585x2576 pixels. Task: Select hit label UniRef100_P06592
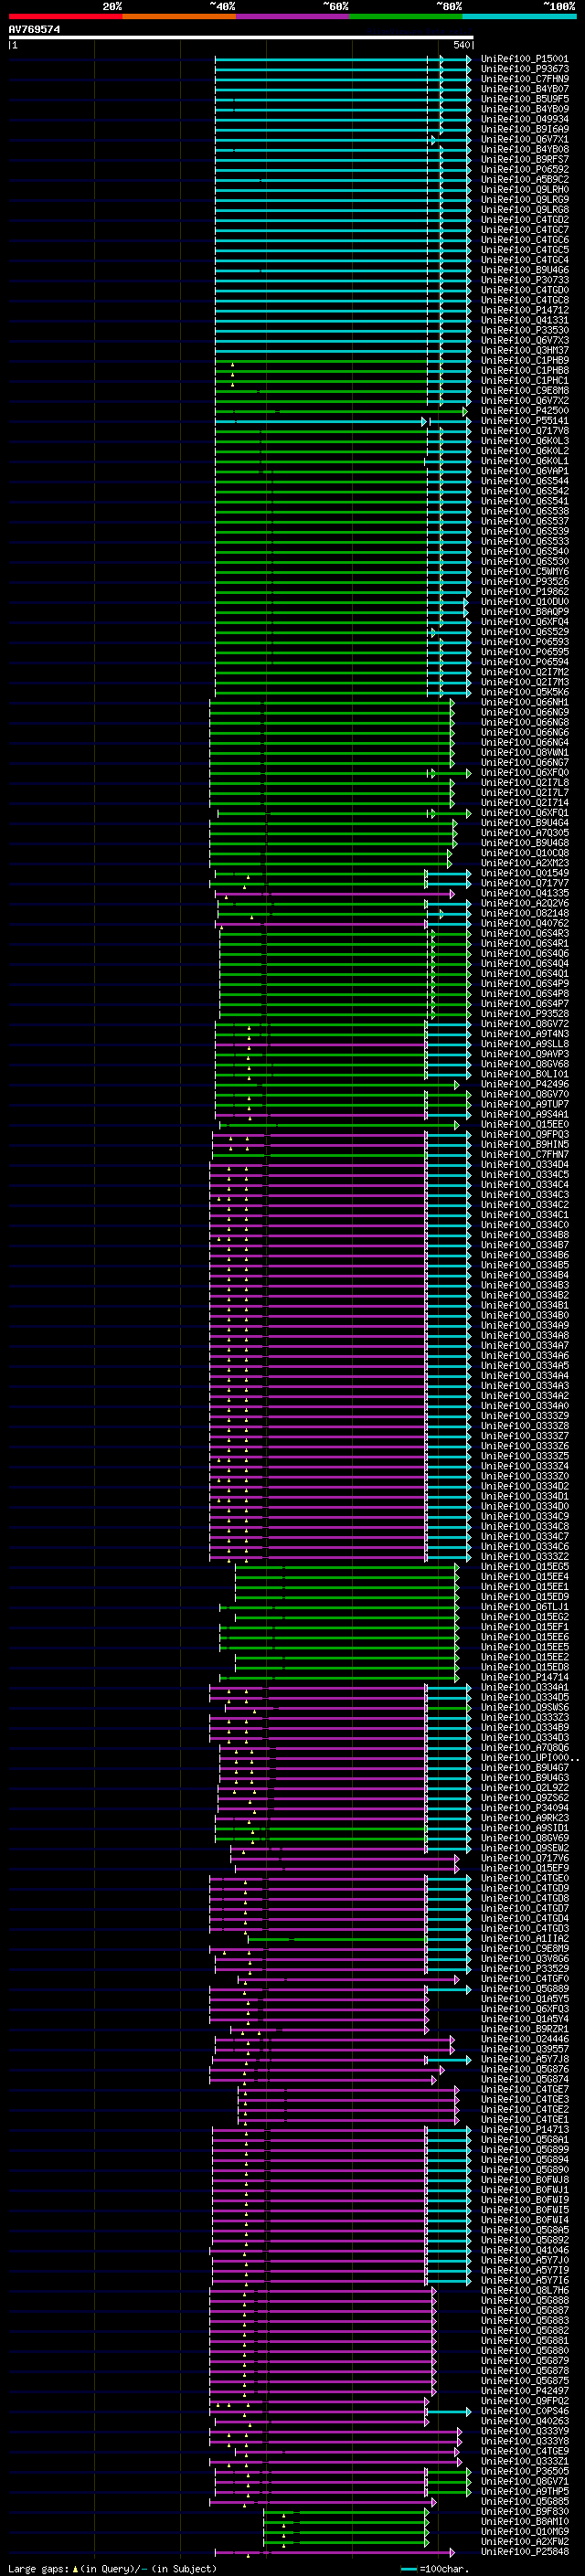coord(525,170)
